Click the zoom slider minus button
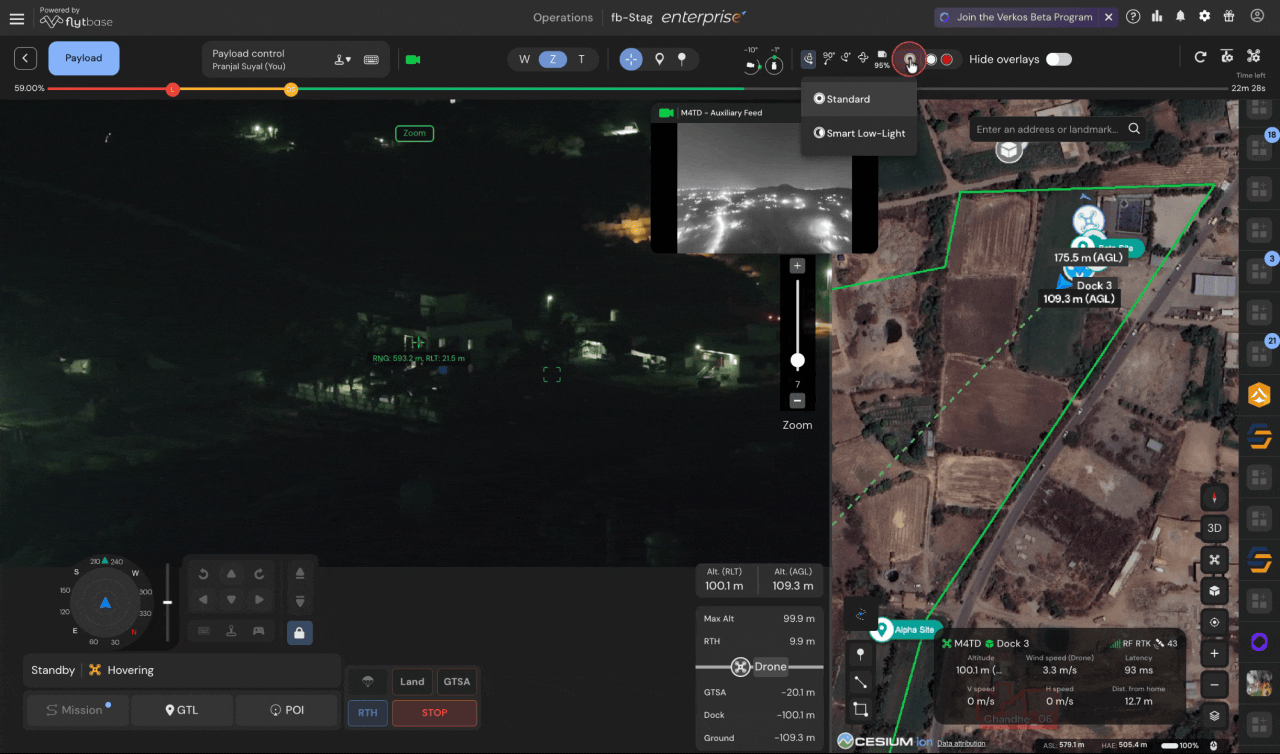The width and height of the screenshot is (1280, 754). click(797, 401)
